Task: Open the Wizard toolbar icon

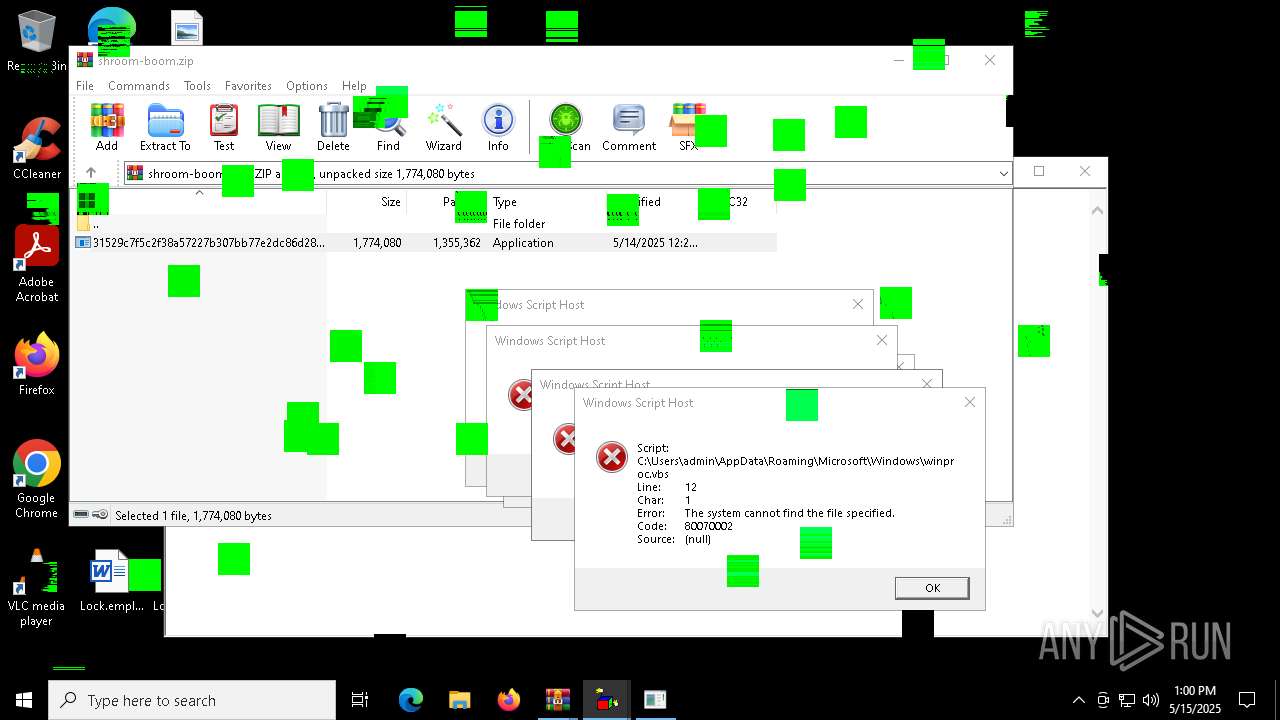Action: tap(443, 127)
